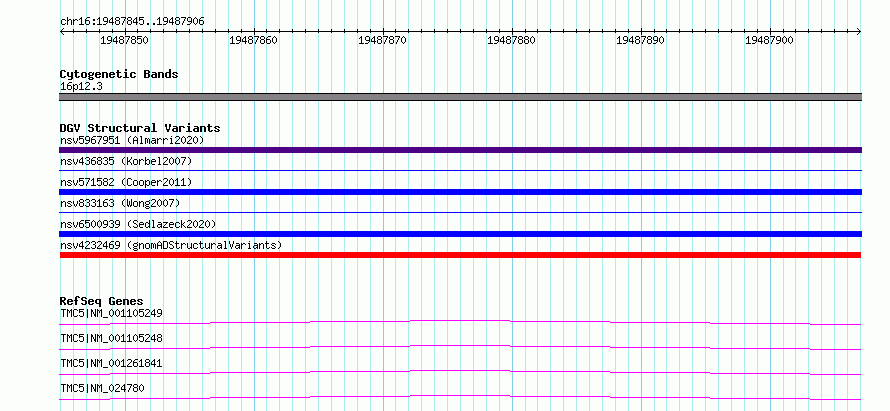890x411 pixels.
Task: Click the magenta NM_001105249 gene line
Action: tap(460, 322)
